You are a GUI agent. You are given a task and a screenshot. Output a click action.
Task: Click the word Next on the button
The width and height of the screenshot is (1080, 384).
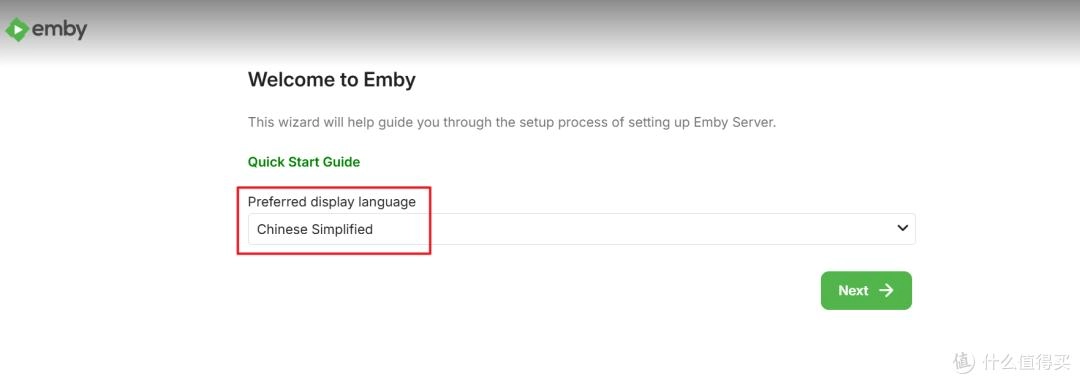[x=853, y=290]
